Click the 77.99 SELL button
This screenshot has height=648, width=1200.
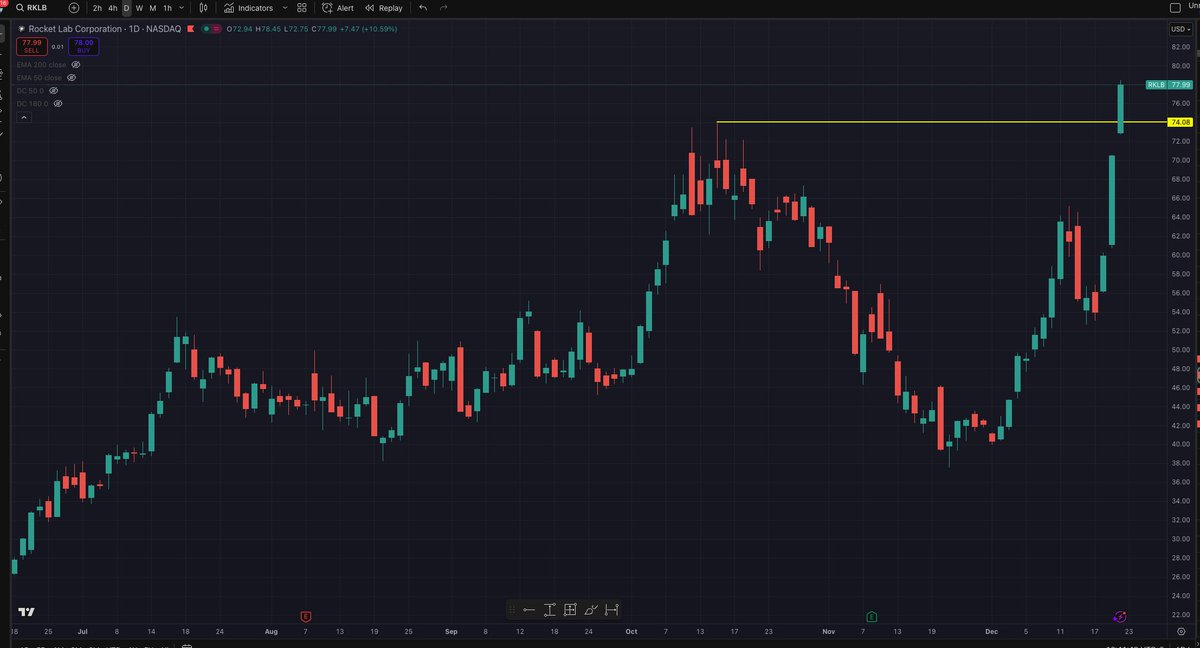tap(31, 46)
